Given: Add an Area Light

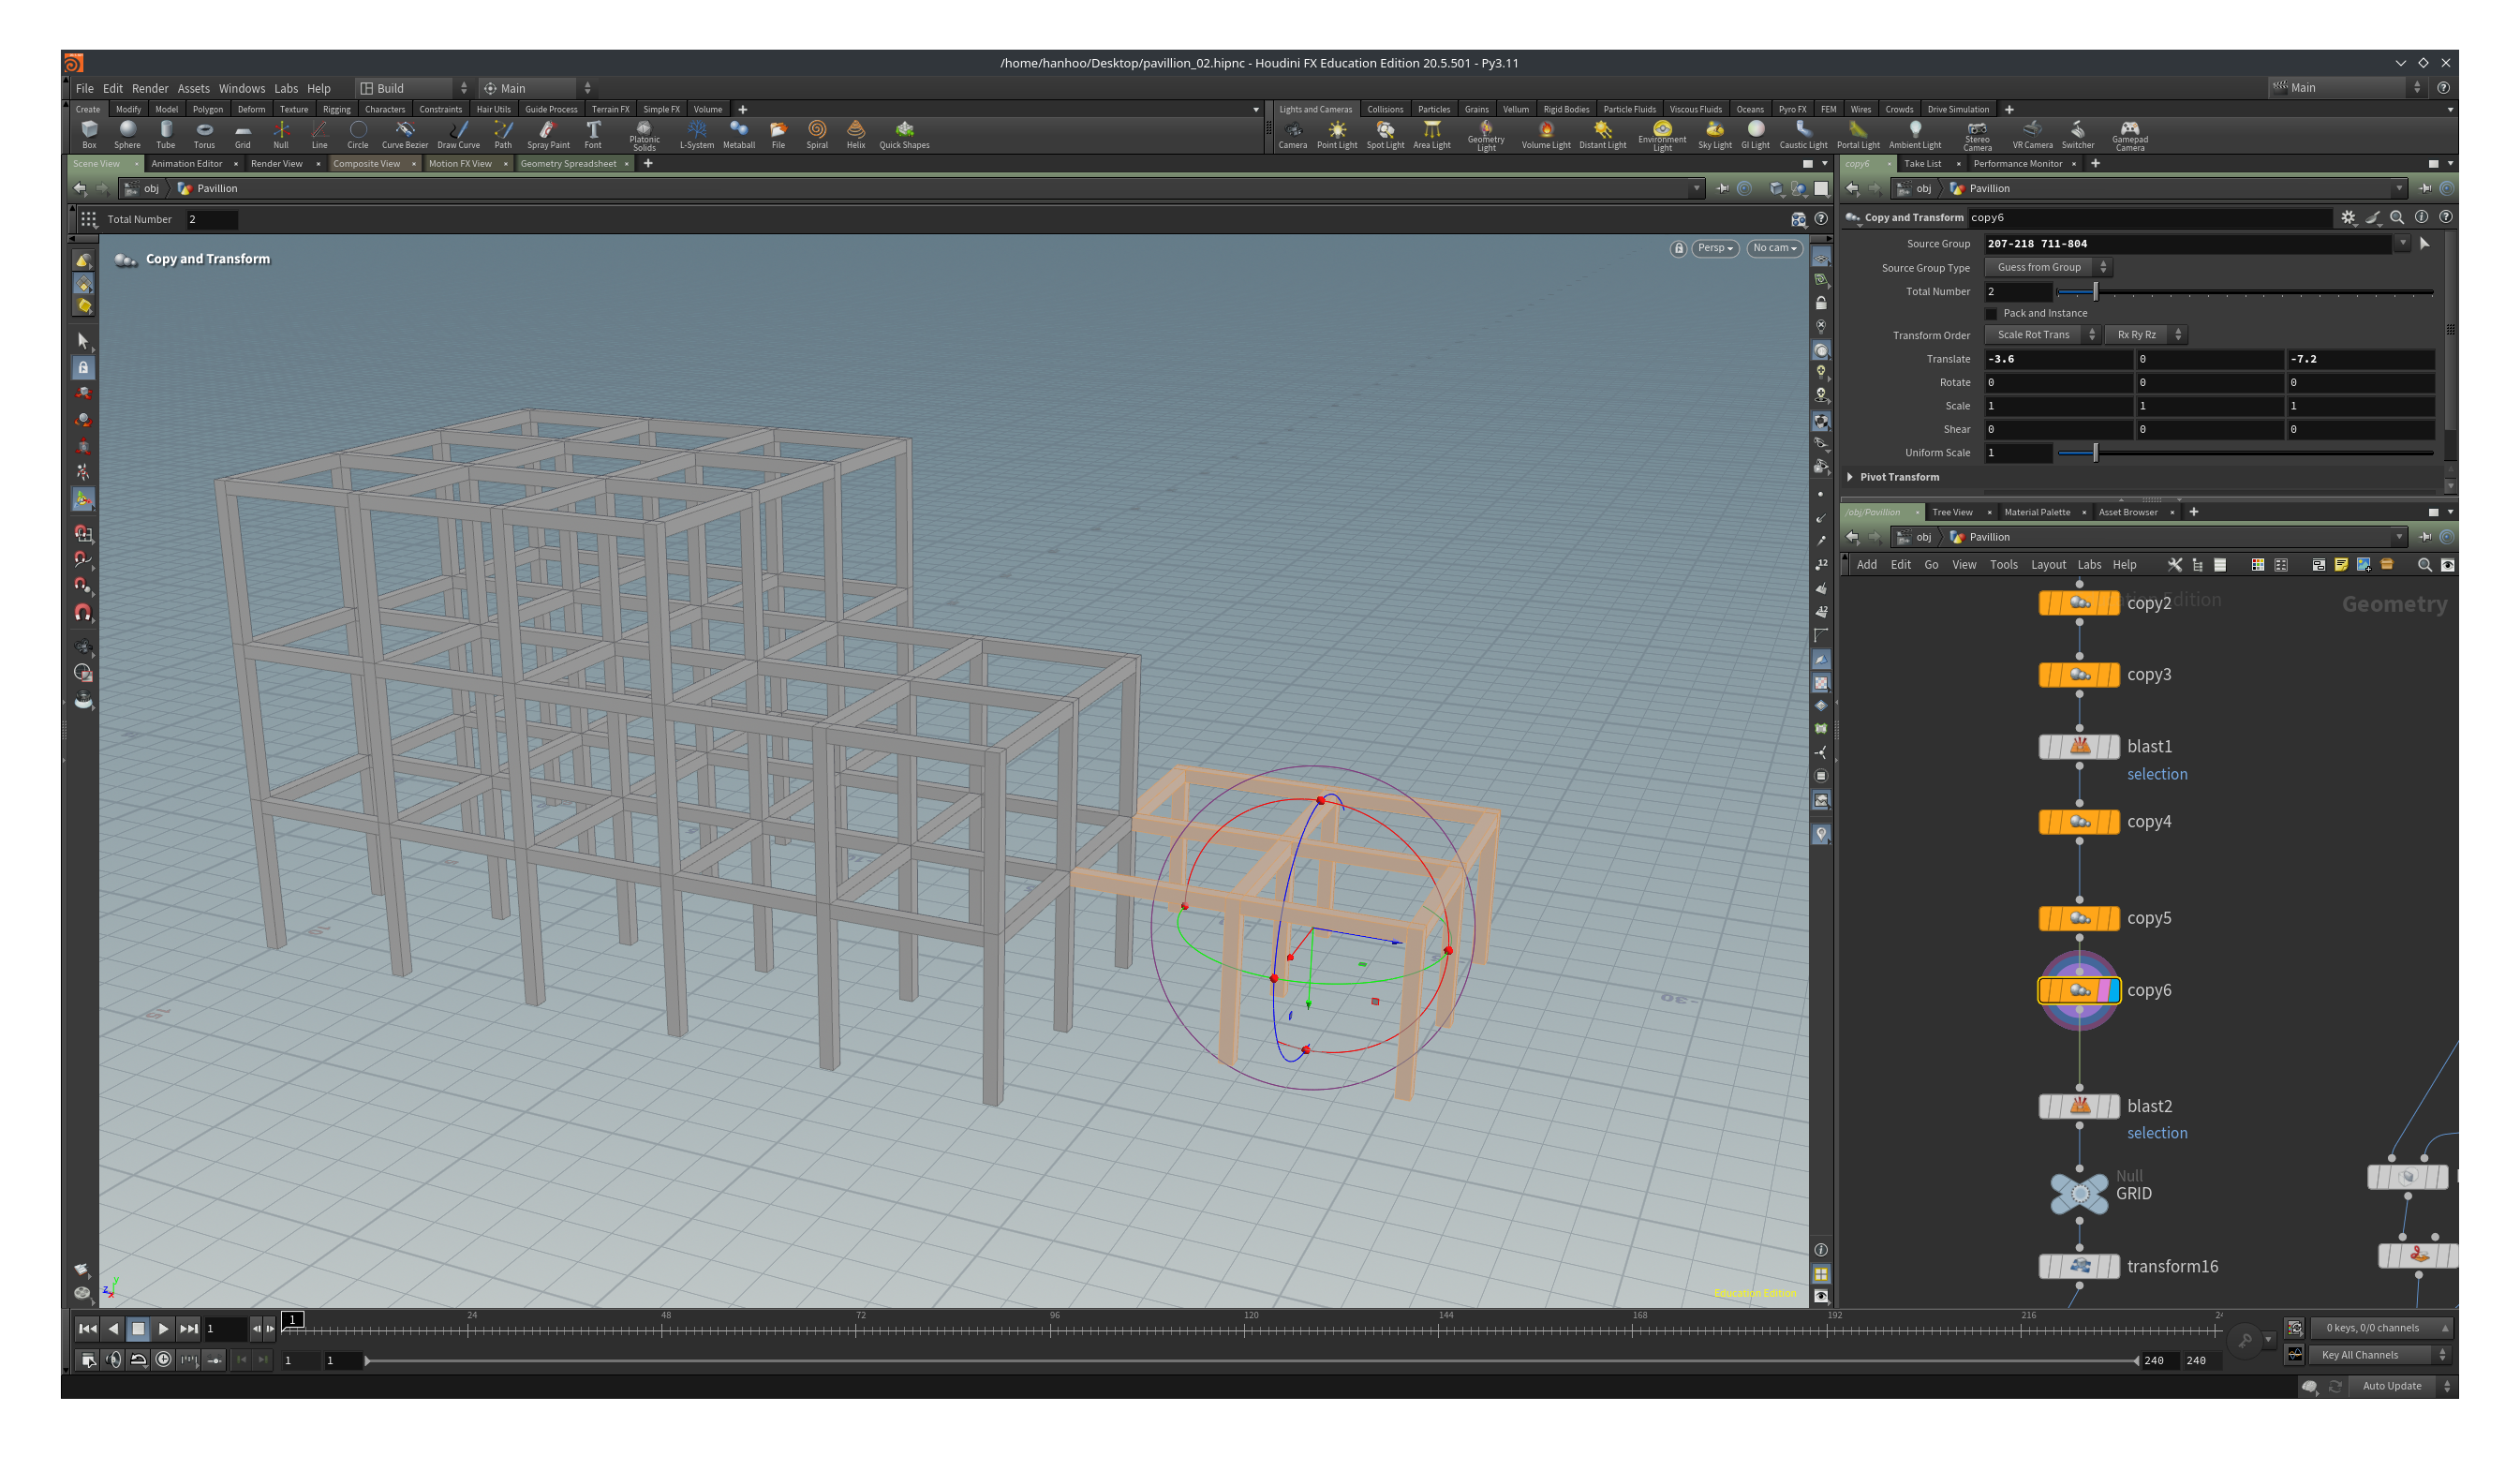Looking at the screenshot, I should pyautogui.click(x=1432, y=135).
